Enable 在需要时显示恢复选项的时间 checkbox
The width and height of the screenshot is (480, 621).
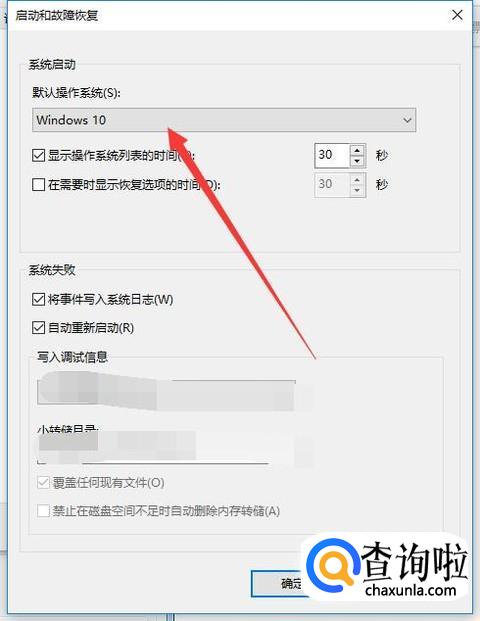pyautogui.click(x=38, y=184)
